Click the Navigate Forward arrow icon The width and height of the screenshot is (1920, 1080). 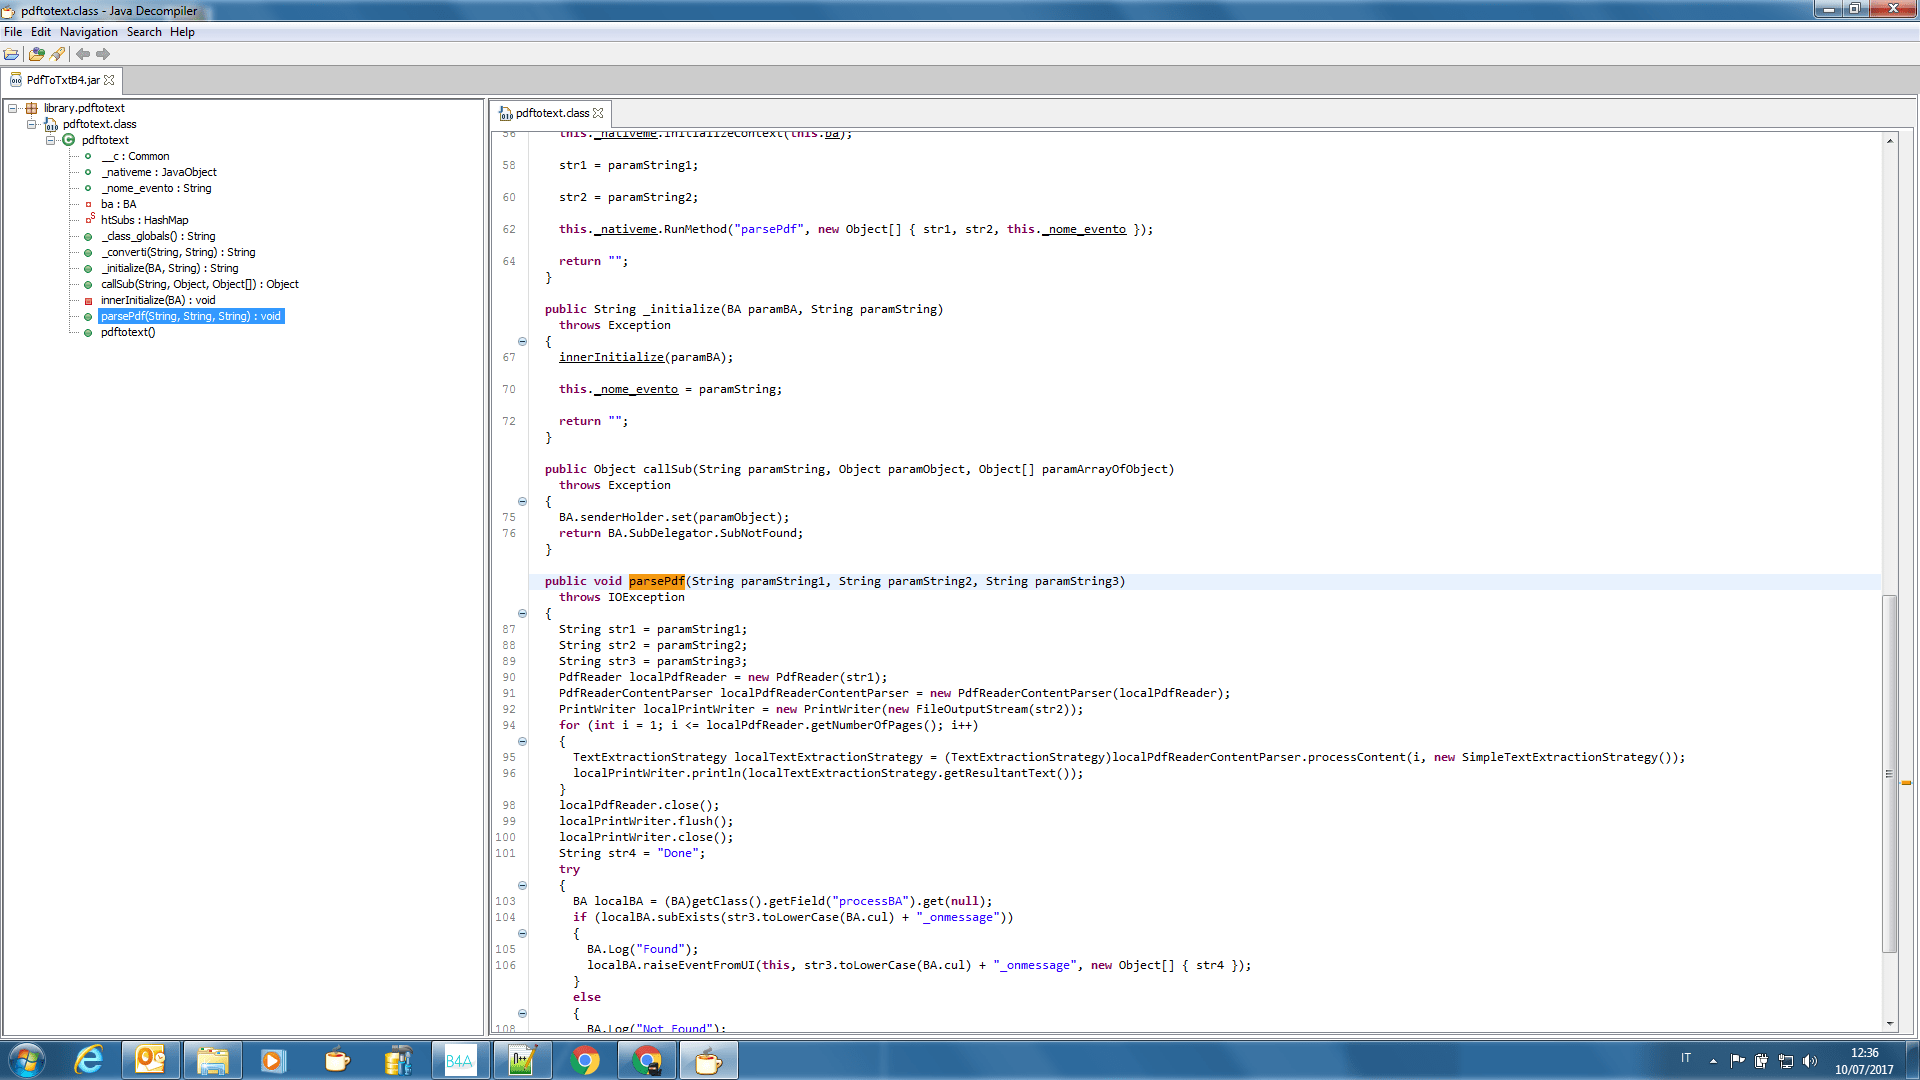(102, 54)
